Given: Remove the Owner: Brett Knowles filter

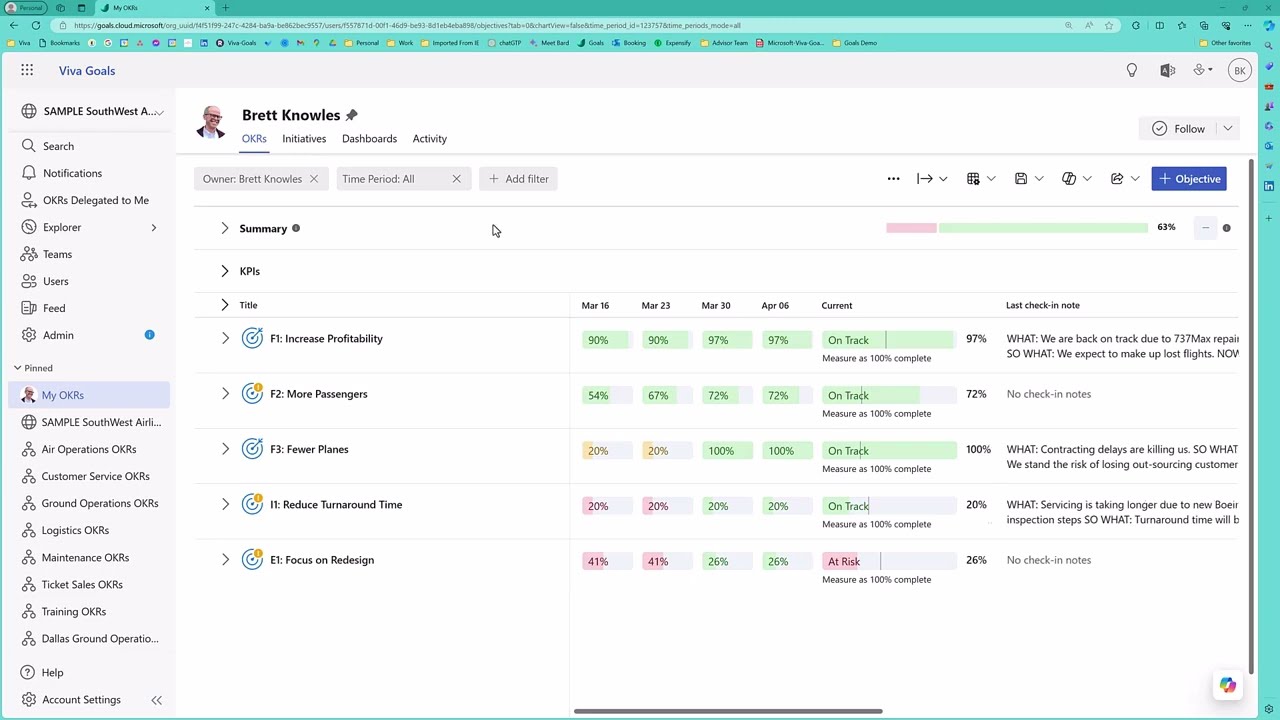Looking at the screenshot, I should [313, 179].
